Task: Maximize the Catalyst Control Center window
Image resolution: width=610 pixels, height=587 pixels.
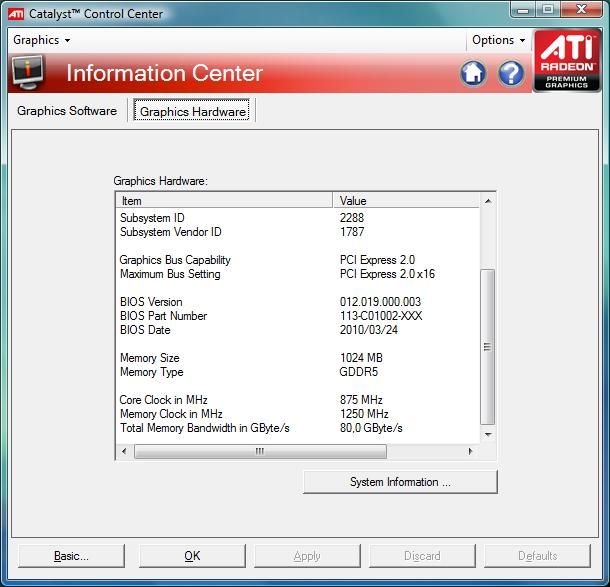Action: 548,10
